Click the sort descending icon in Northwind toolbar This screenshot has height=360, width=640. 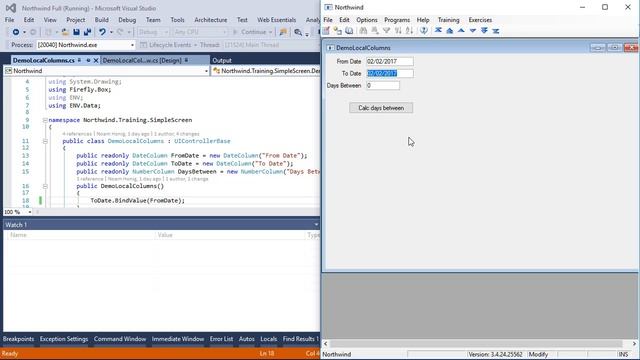point(409,31)
